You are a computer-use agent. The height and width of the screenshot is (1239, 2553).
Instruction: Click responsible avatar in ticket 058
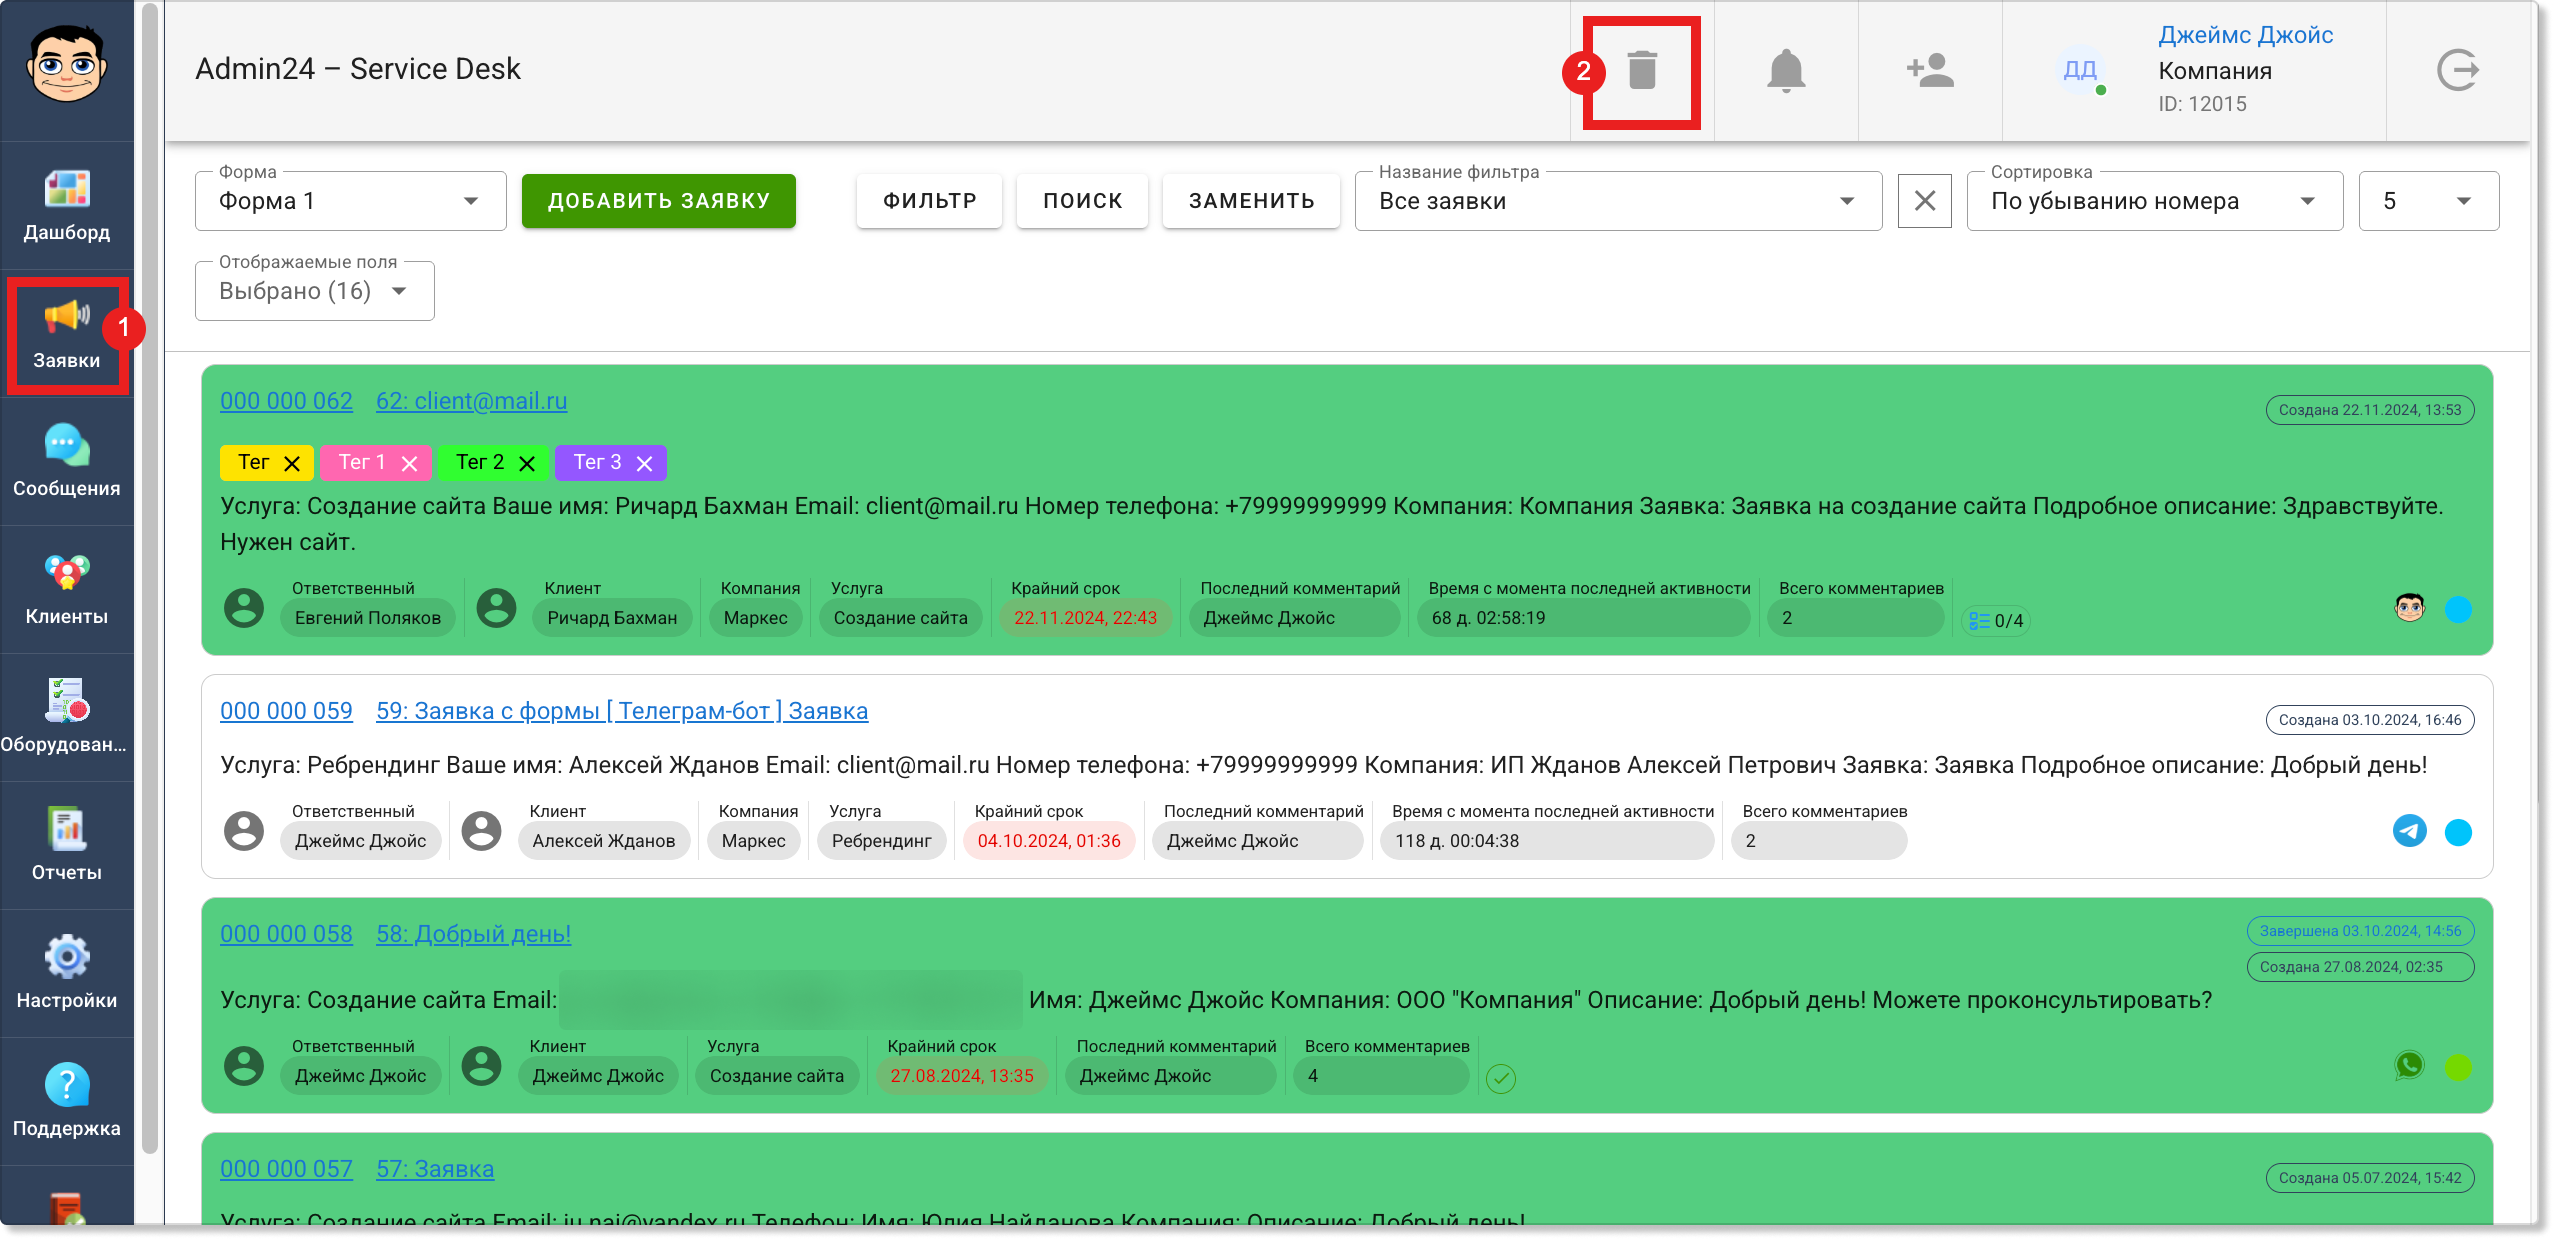(243, 1066)
